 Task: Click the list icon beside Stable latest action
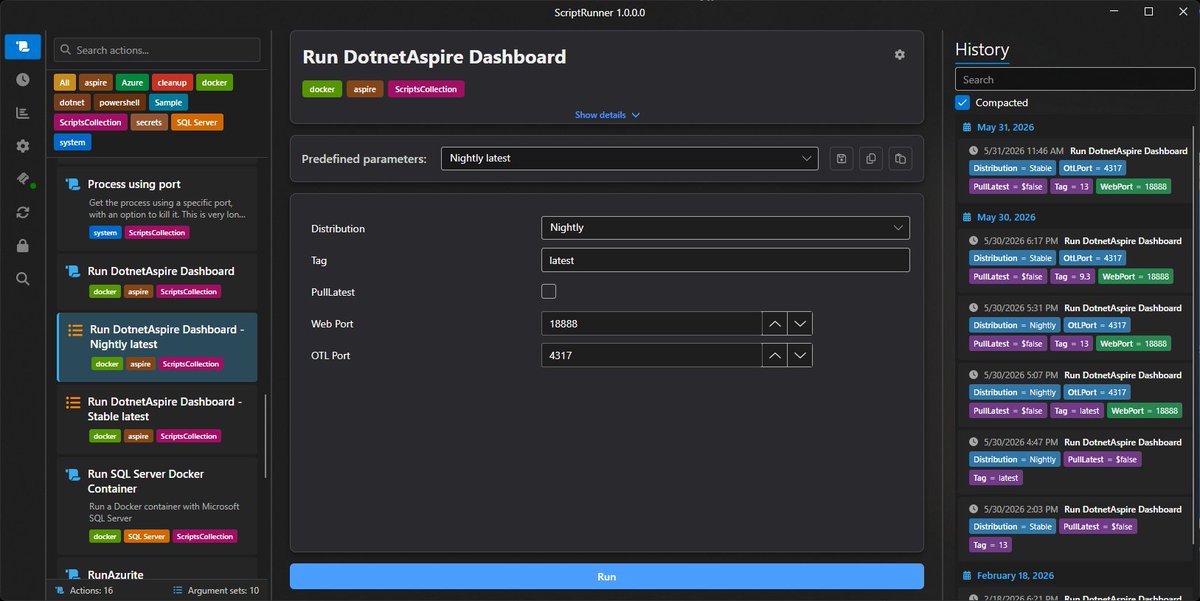tap(73, 402)
